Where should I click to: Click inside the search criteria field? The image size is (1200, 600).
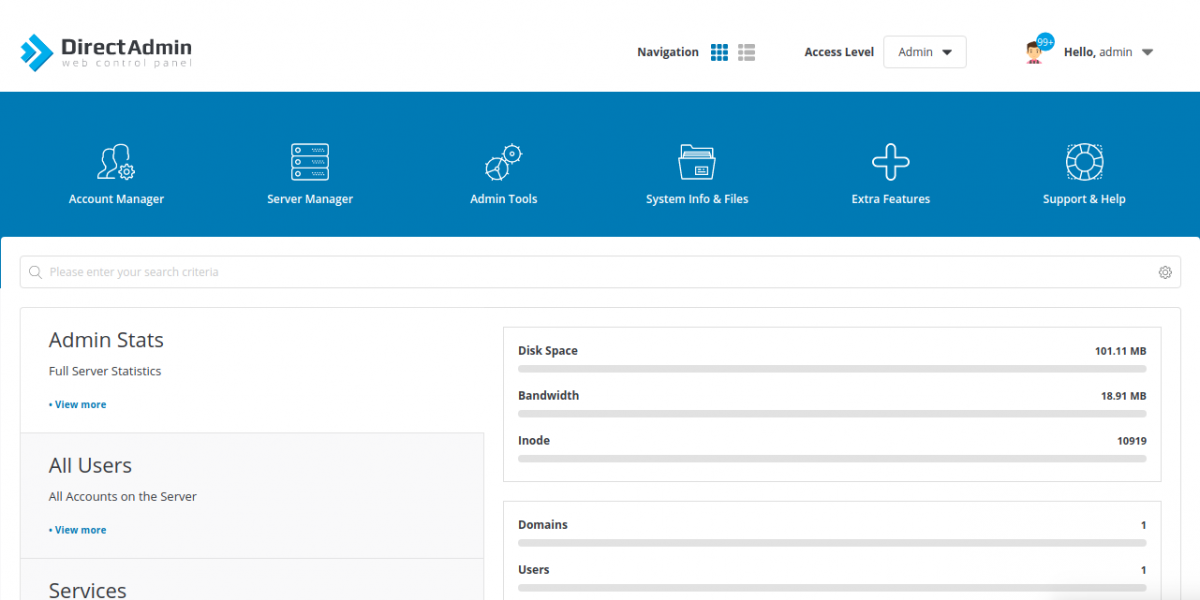click(300, 271)
